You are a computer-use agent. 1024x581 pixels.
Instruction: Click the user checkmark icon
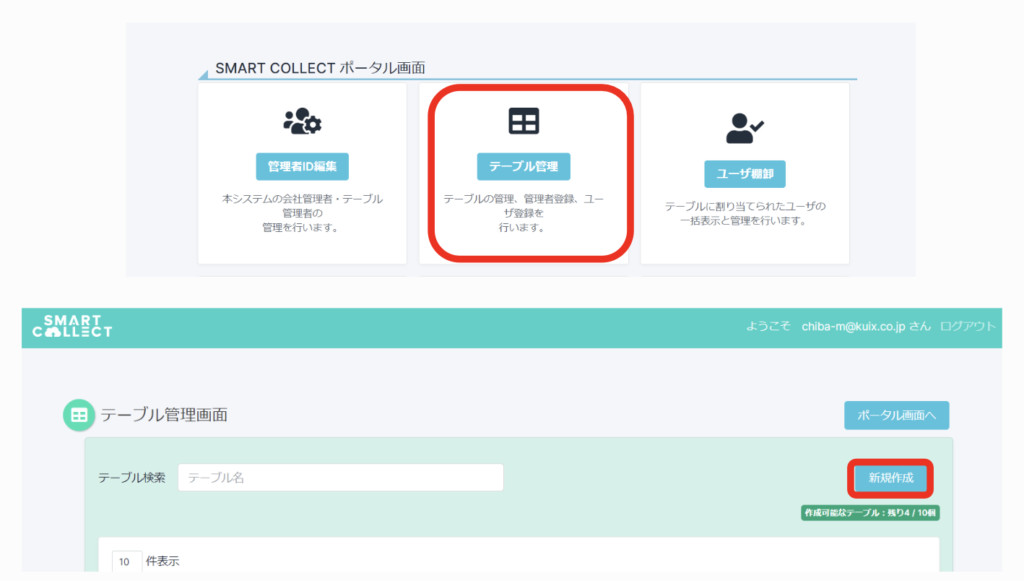tap(744, 129)
